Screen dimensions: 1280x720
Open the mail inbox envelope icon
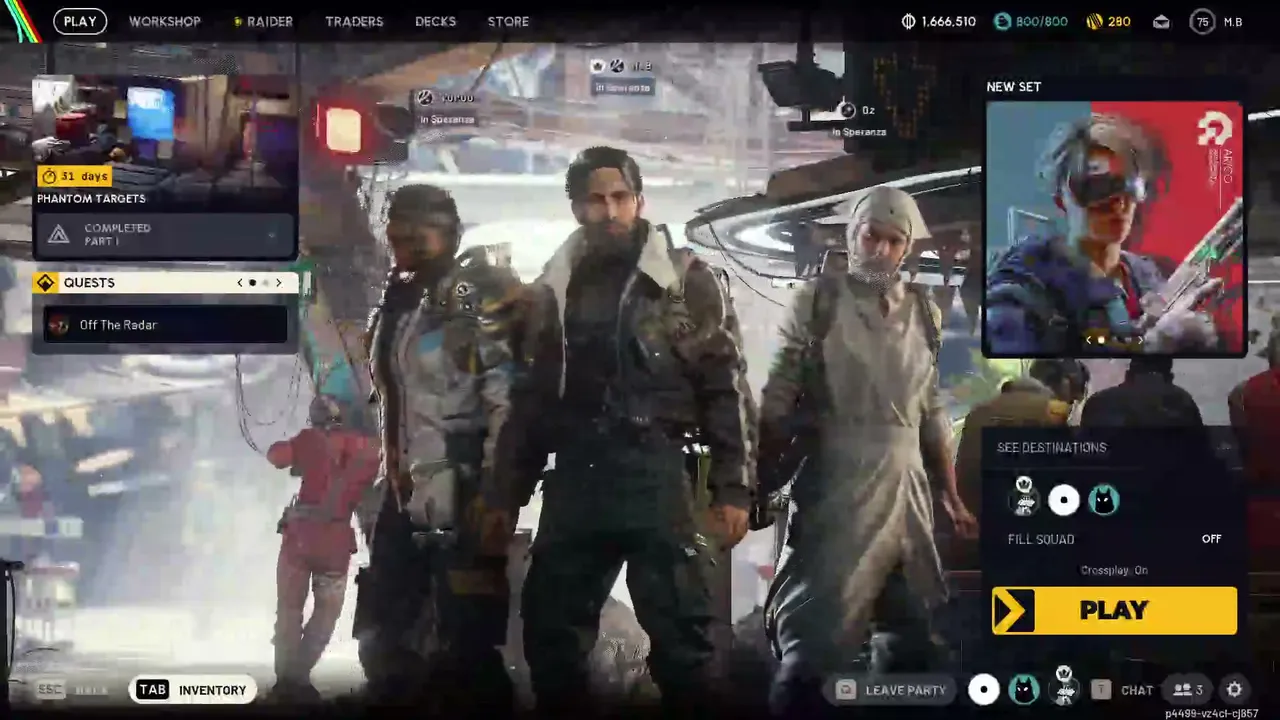point(1161,21)
